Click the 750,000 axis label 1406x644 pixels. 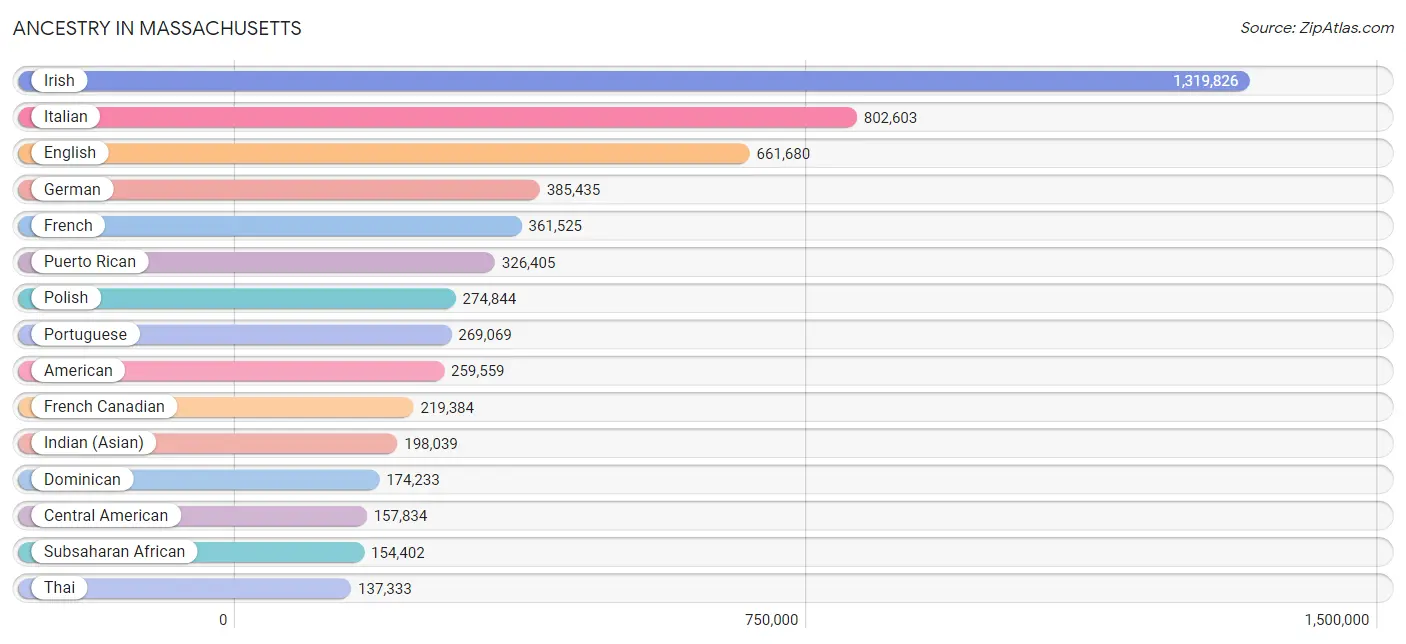point(771,620)
